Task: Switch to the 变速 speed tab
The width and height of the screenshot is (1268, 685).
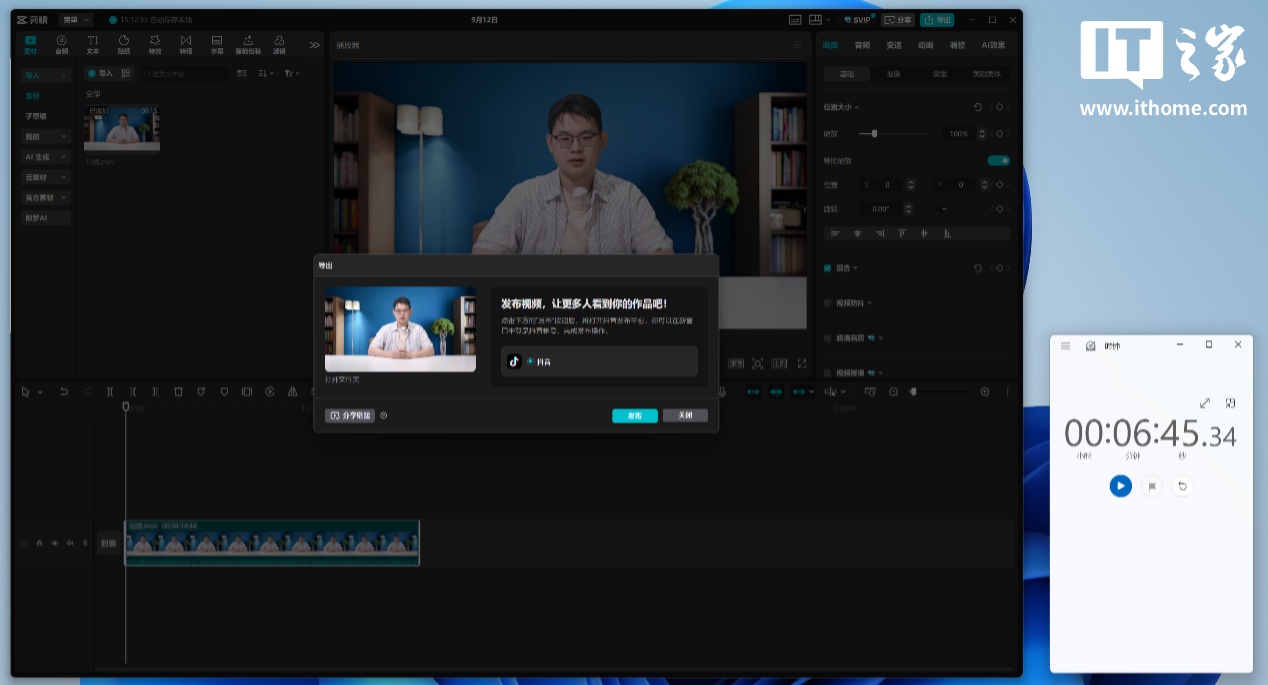Action: pyautogui.click(x=894, y=45)
